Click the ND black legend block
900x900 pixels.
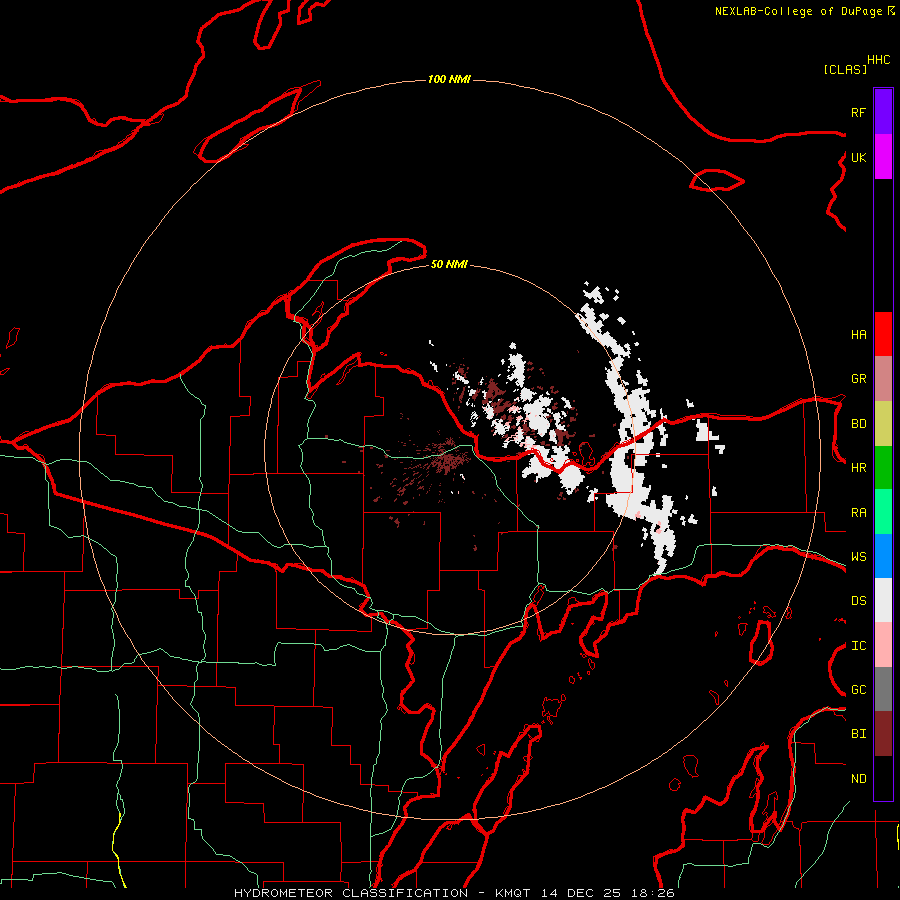pyautogui.click(x=883, y=778)
